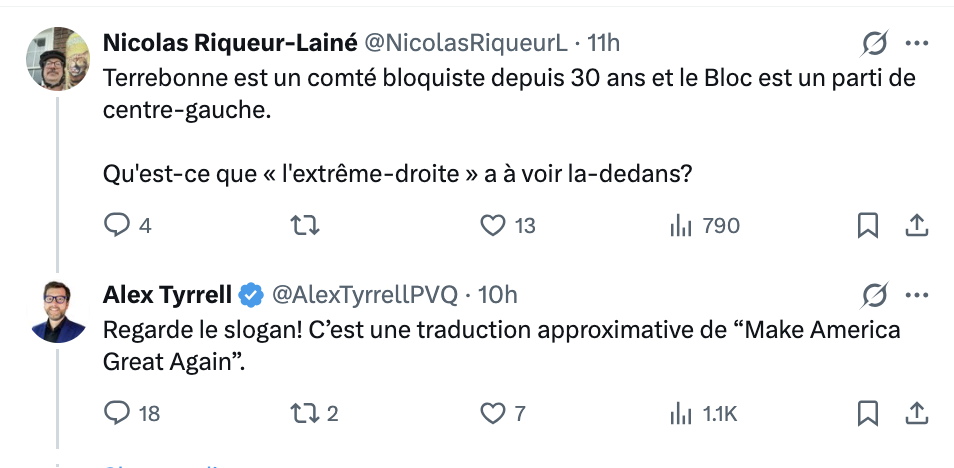
Task: Share Nicolas Riqueur-Lainé's tweet
Action: [916, 226]
